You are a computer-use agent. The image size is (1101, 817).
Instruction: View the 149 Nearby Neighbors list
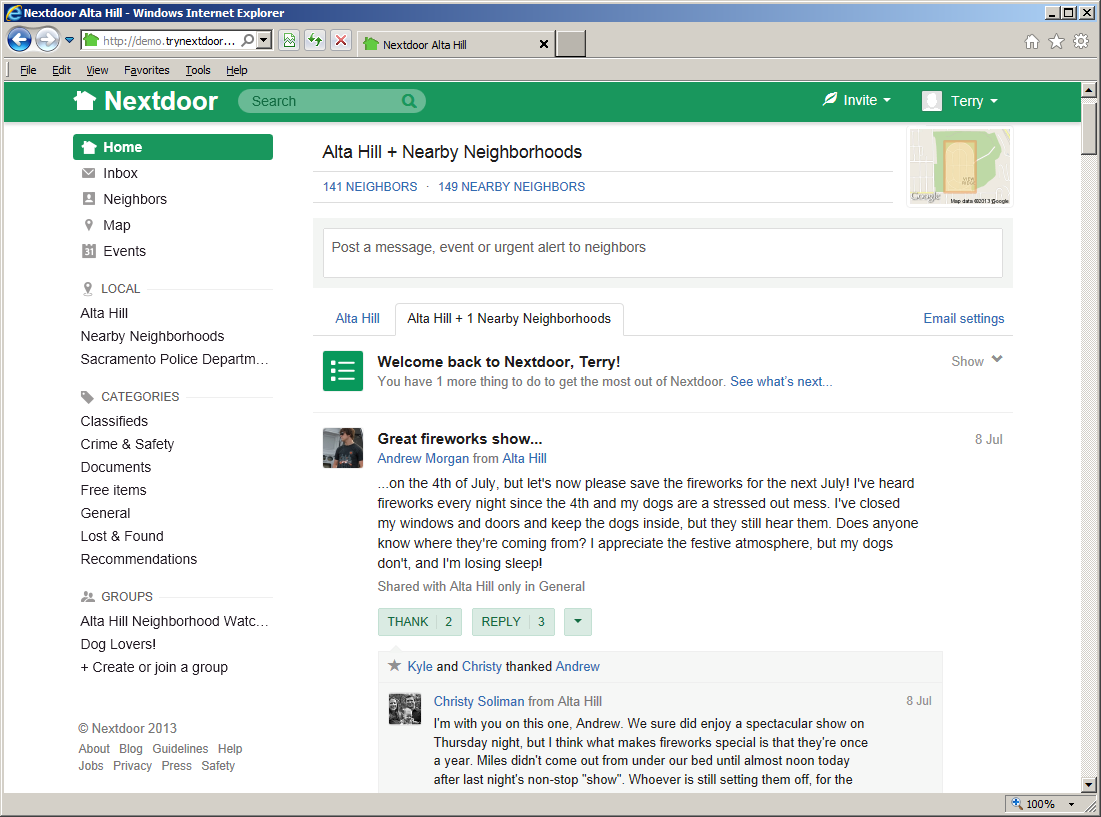tap(511, 187)
